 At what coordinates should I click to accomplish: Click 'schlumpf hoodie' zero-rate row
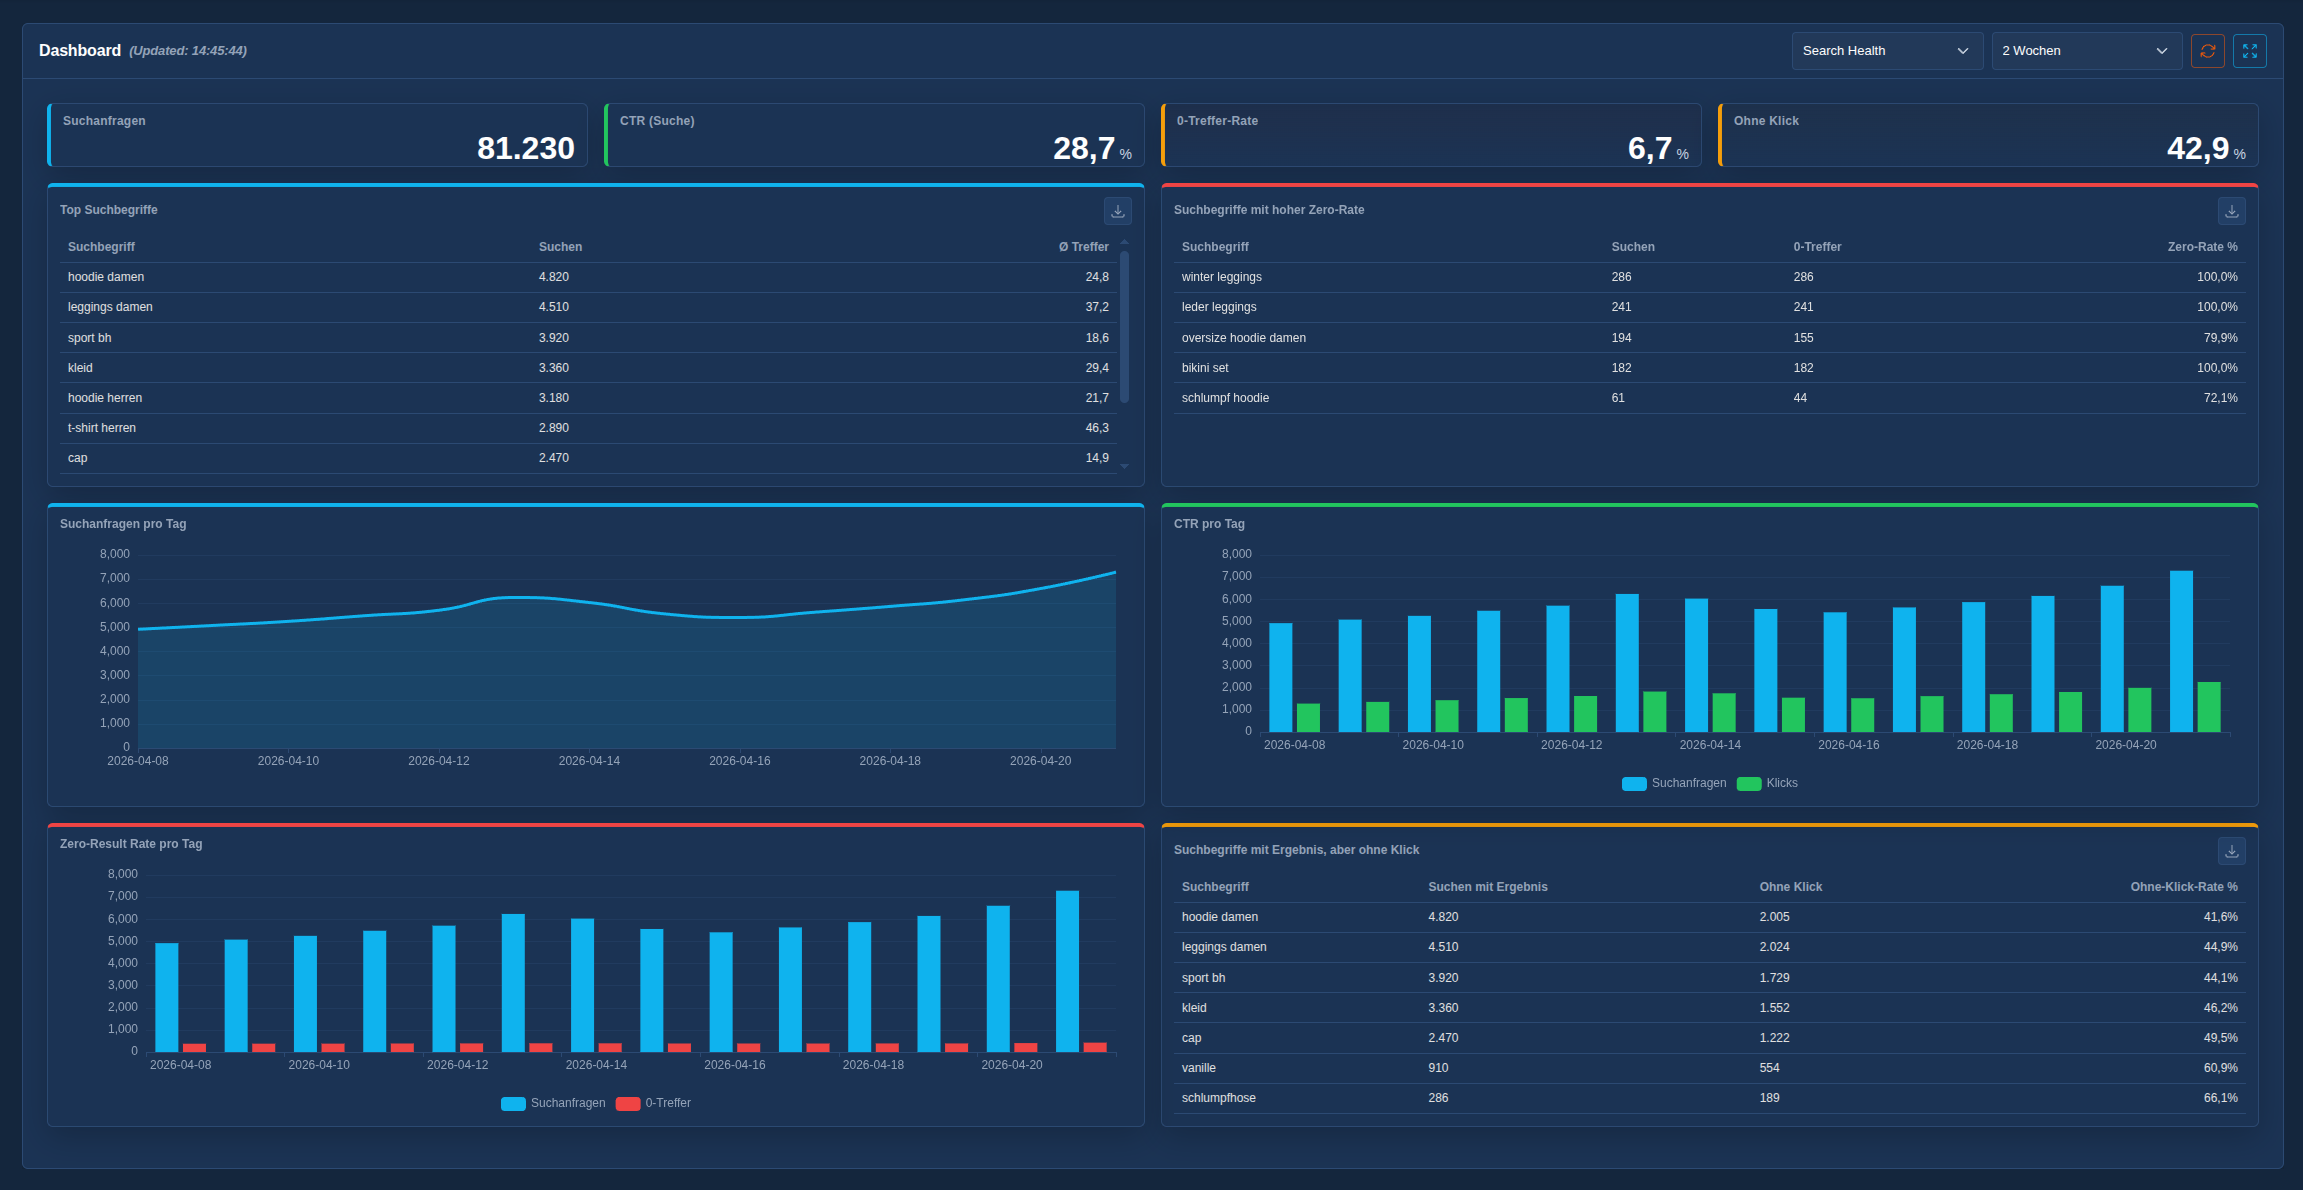point(1710,398)
